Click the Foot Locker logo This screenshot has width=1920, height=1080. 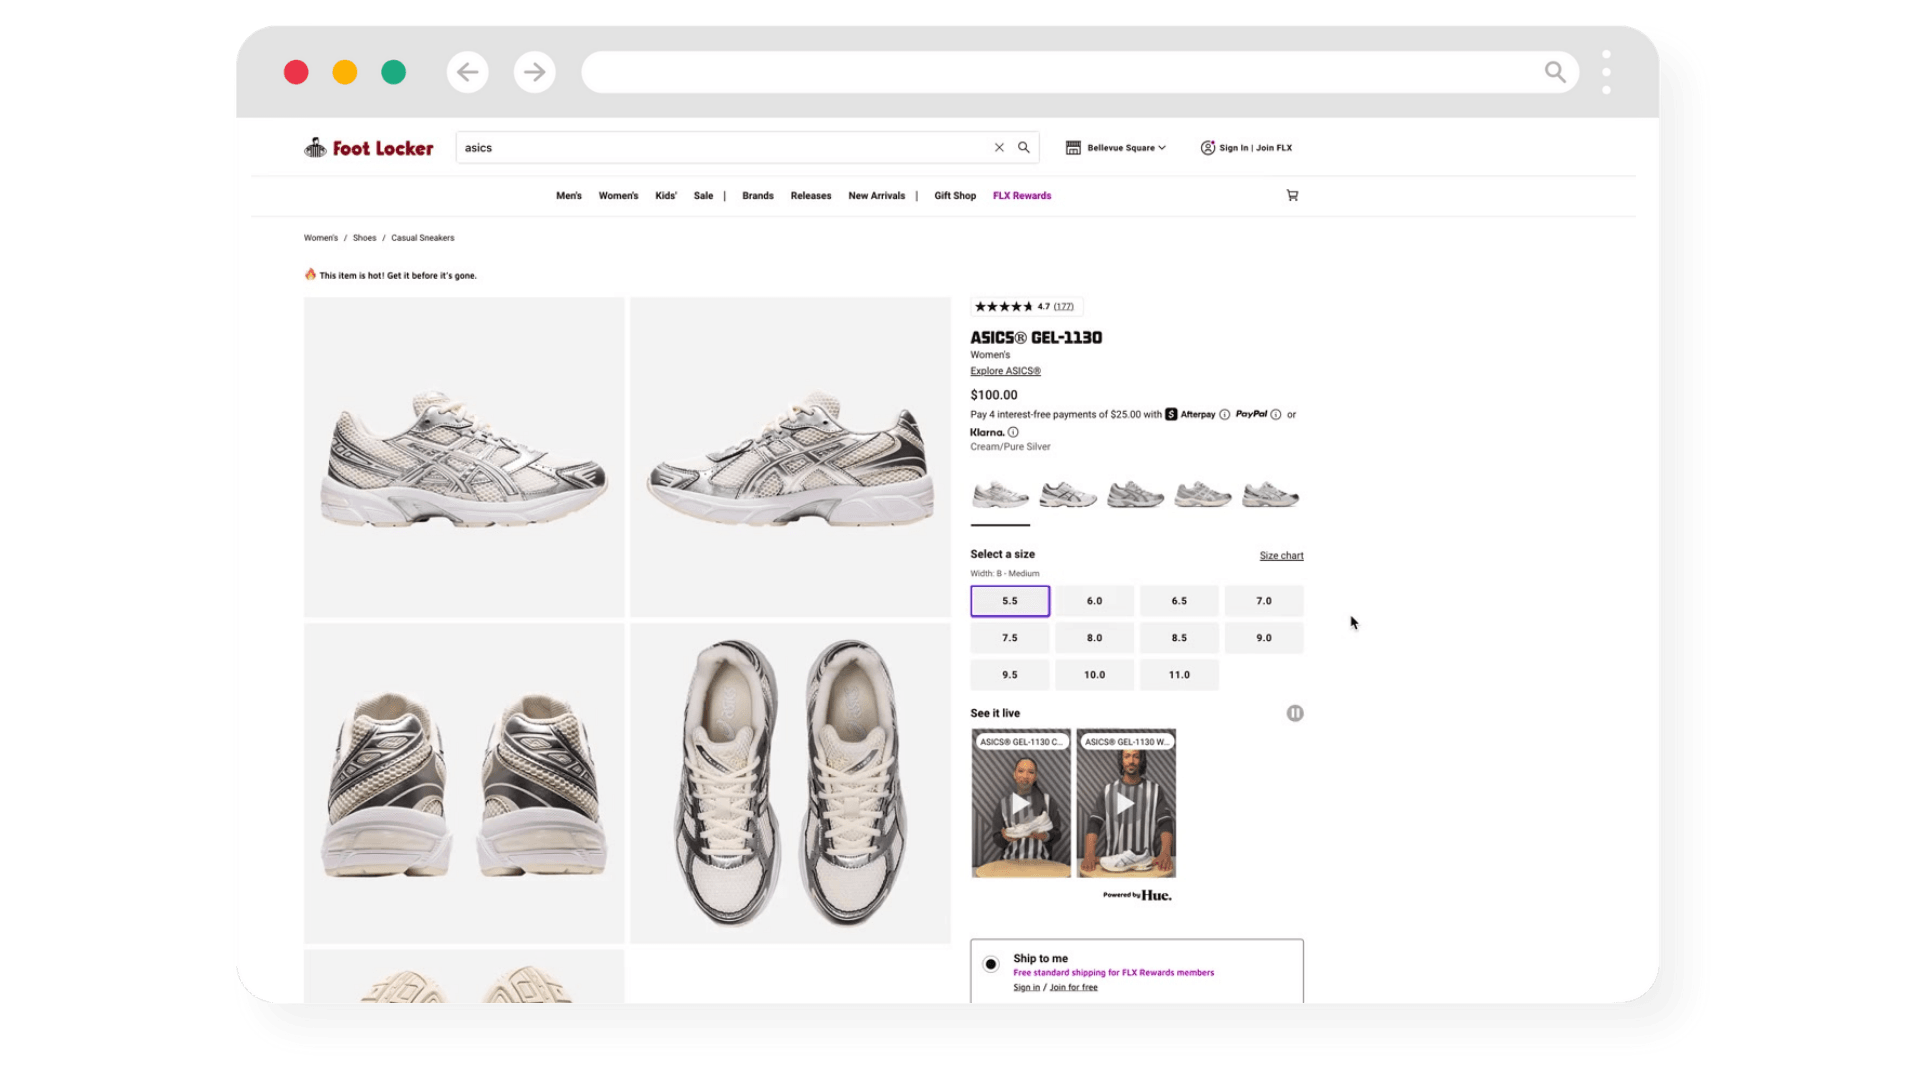pyautogui.click(x=369, y=148)
